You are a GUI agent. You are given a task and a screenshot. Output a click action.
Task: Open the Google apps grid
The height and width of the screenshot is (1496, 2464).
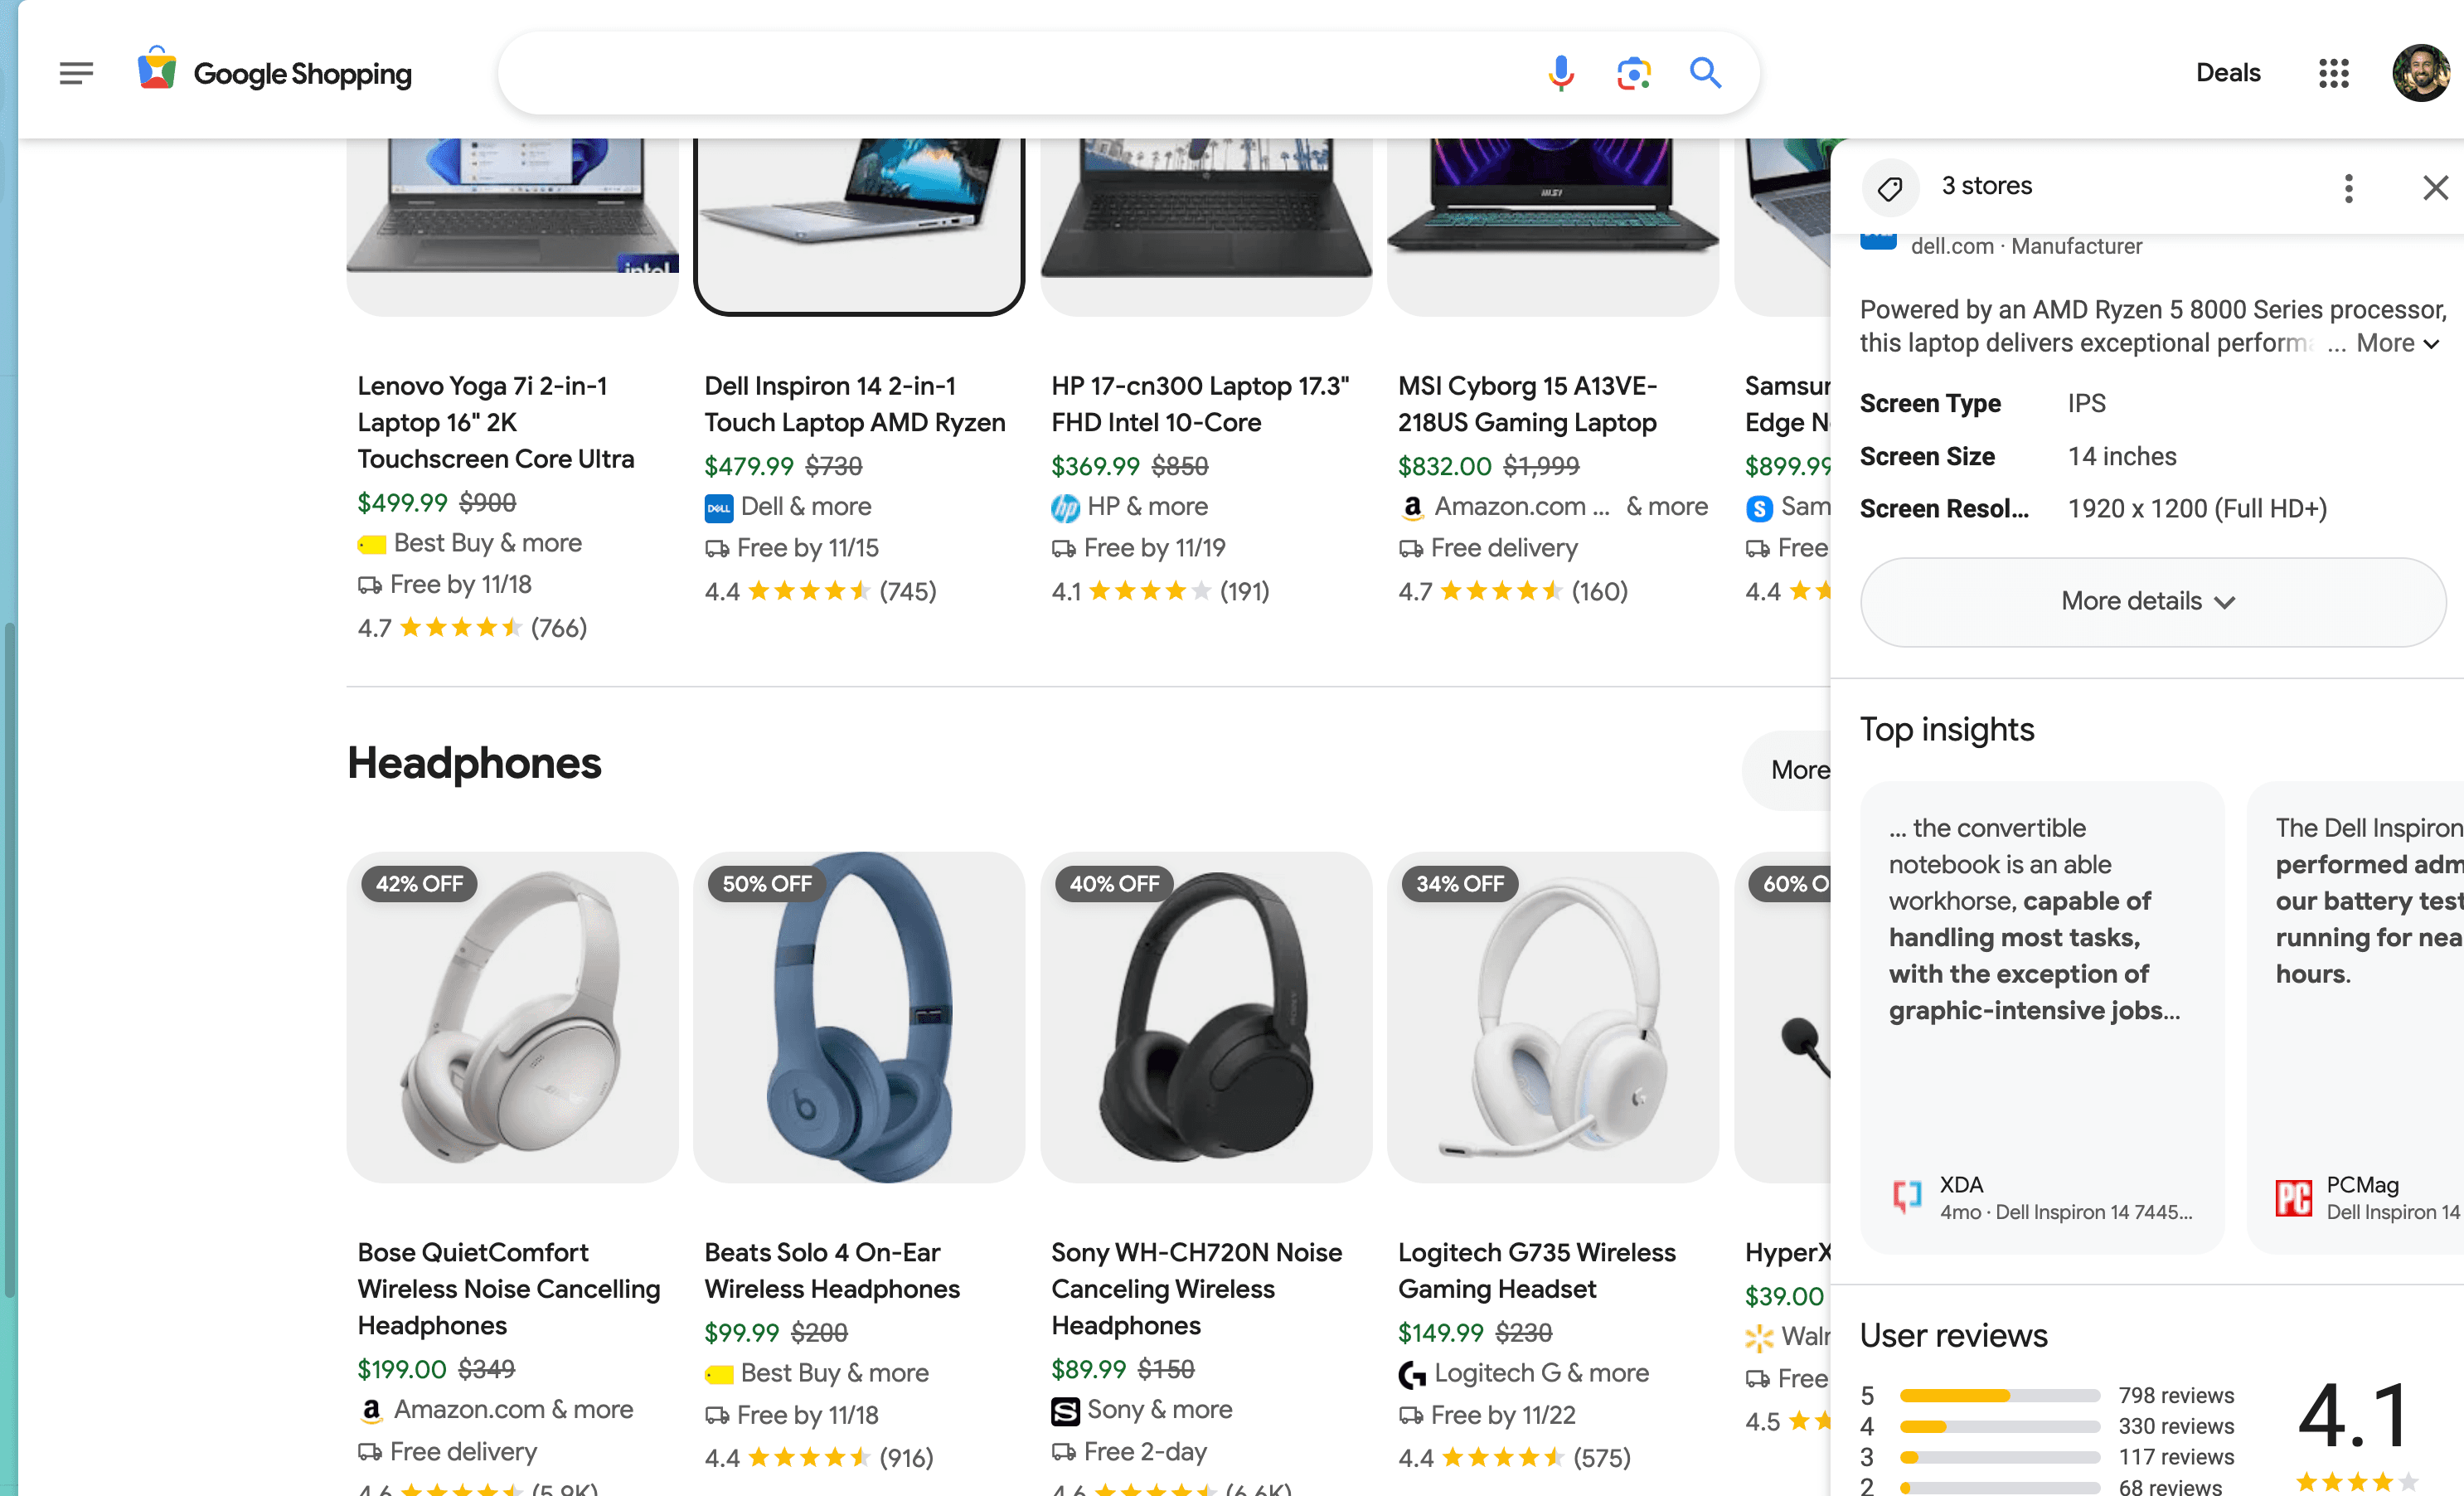2333,73
